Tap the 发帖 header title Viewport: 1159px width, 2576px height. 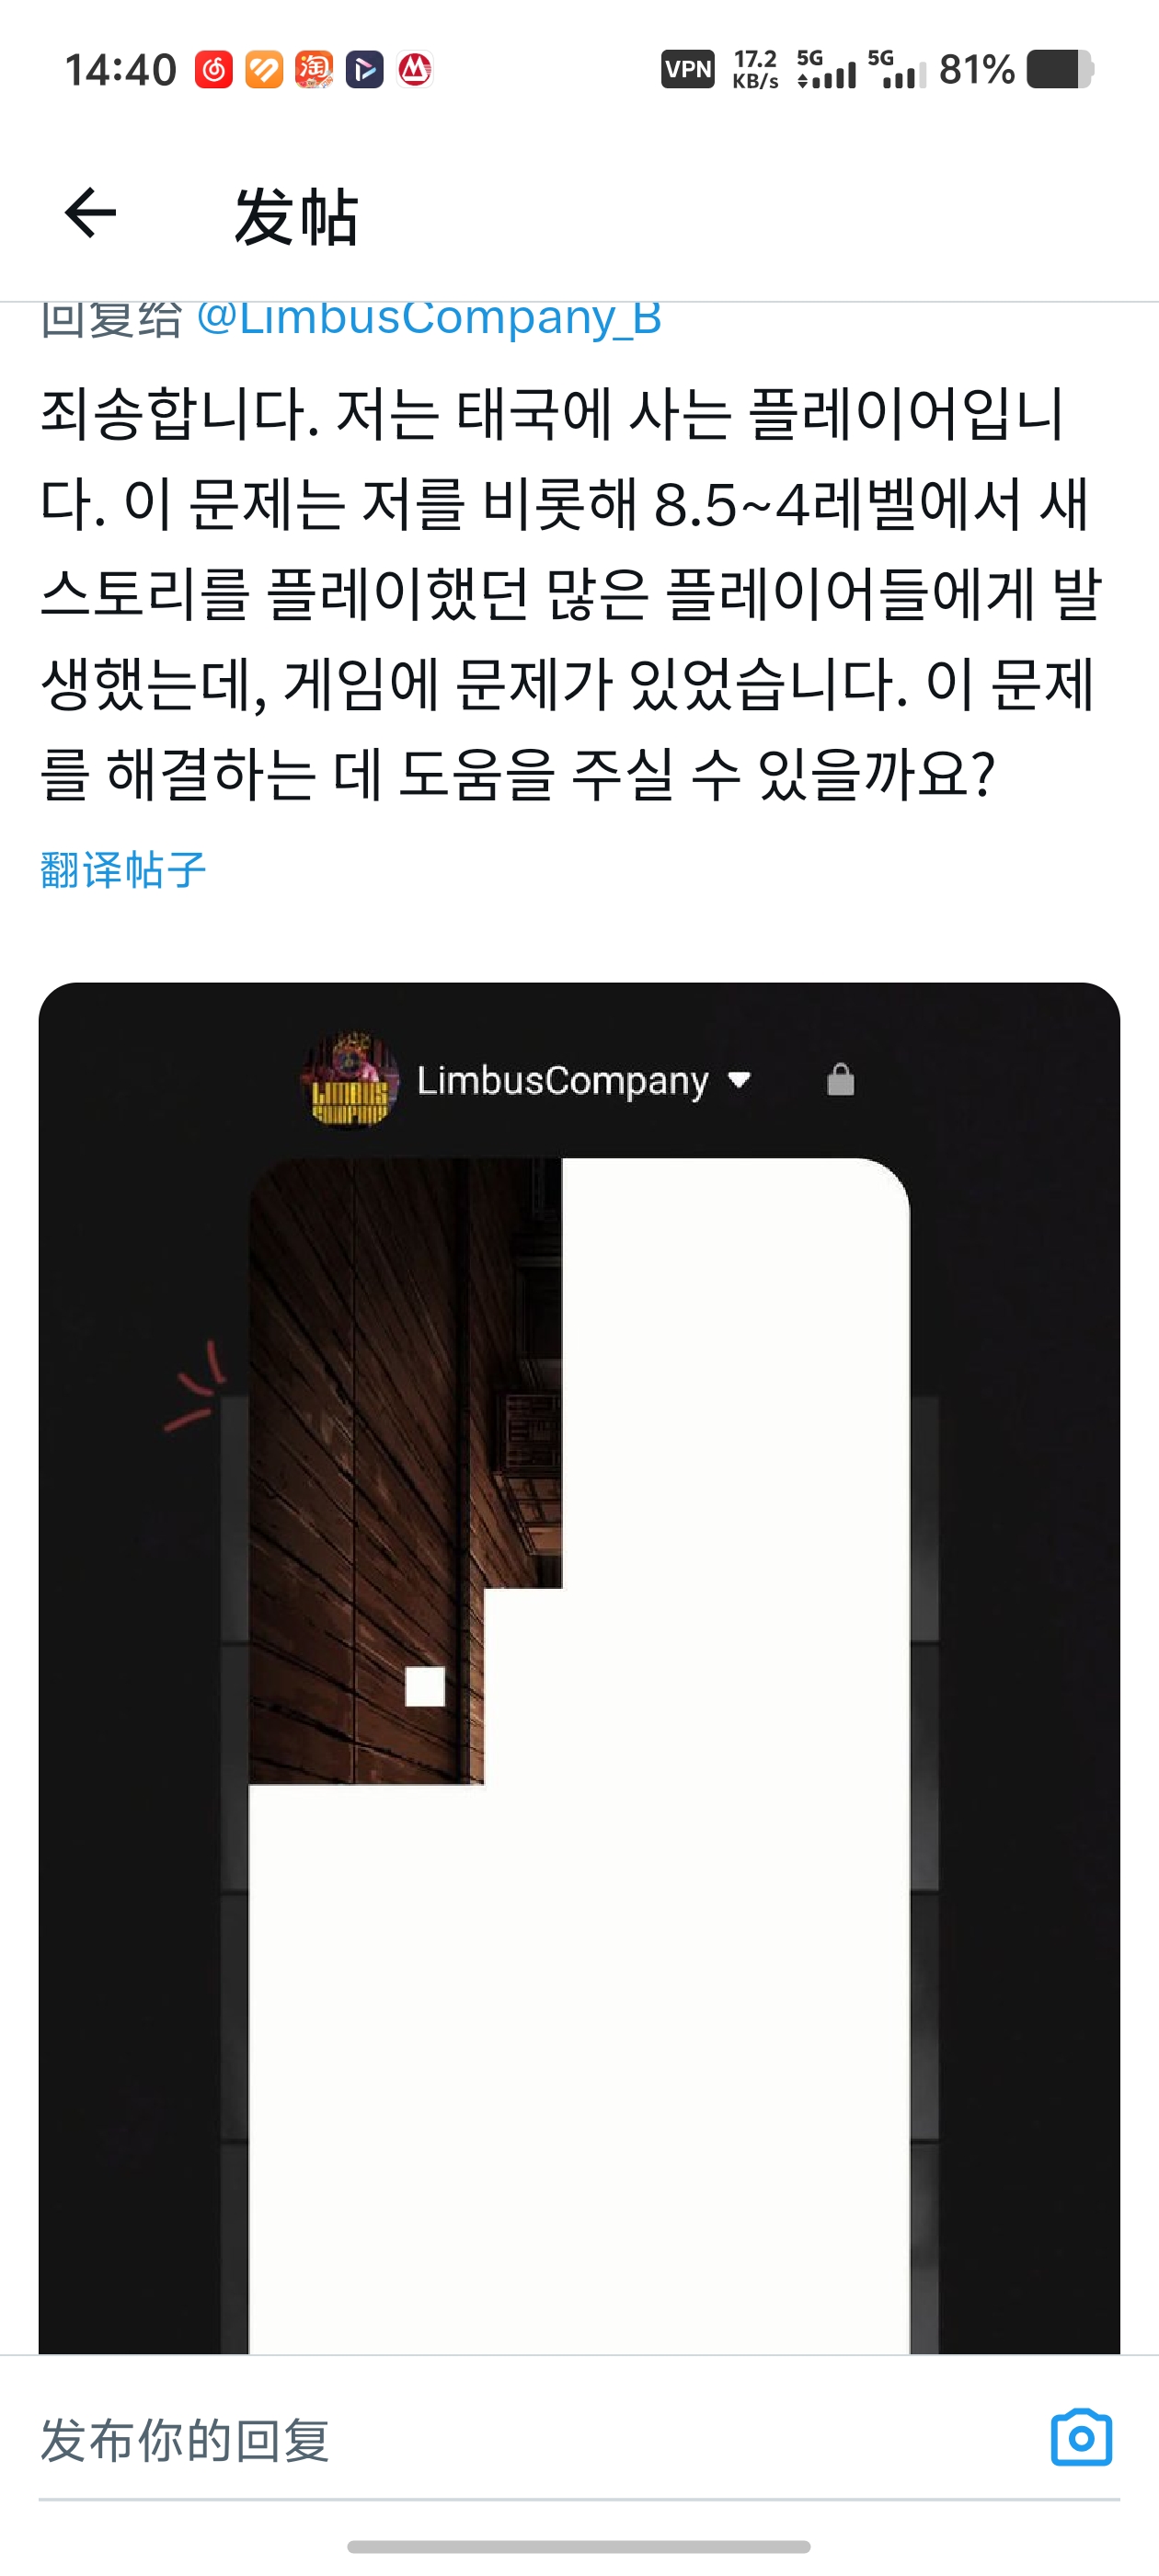(296, 215)
